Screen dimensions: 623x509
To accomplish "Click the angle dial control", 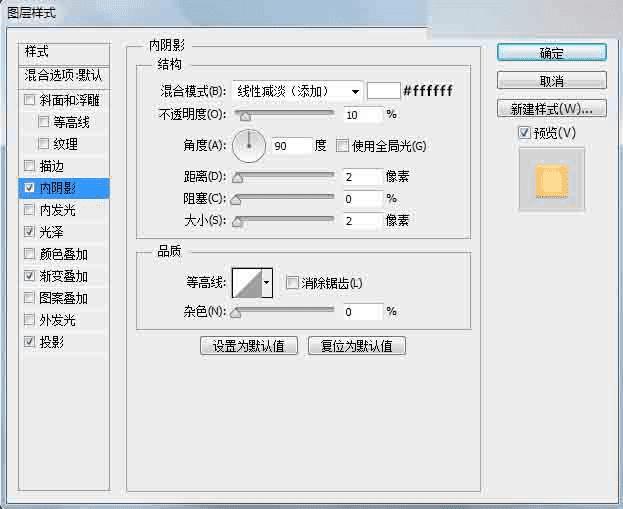I will pos(249,145).
